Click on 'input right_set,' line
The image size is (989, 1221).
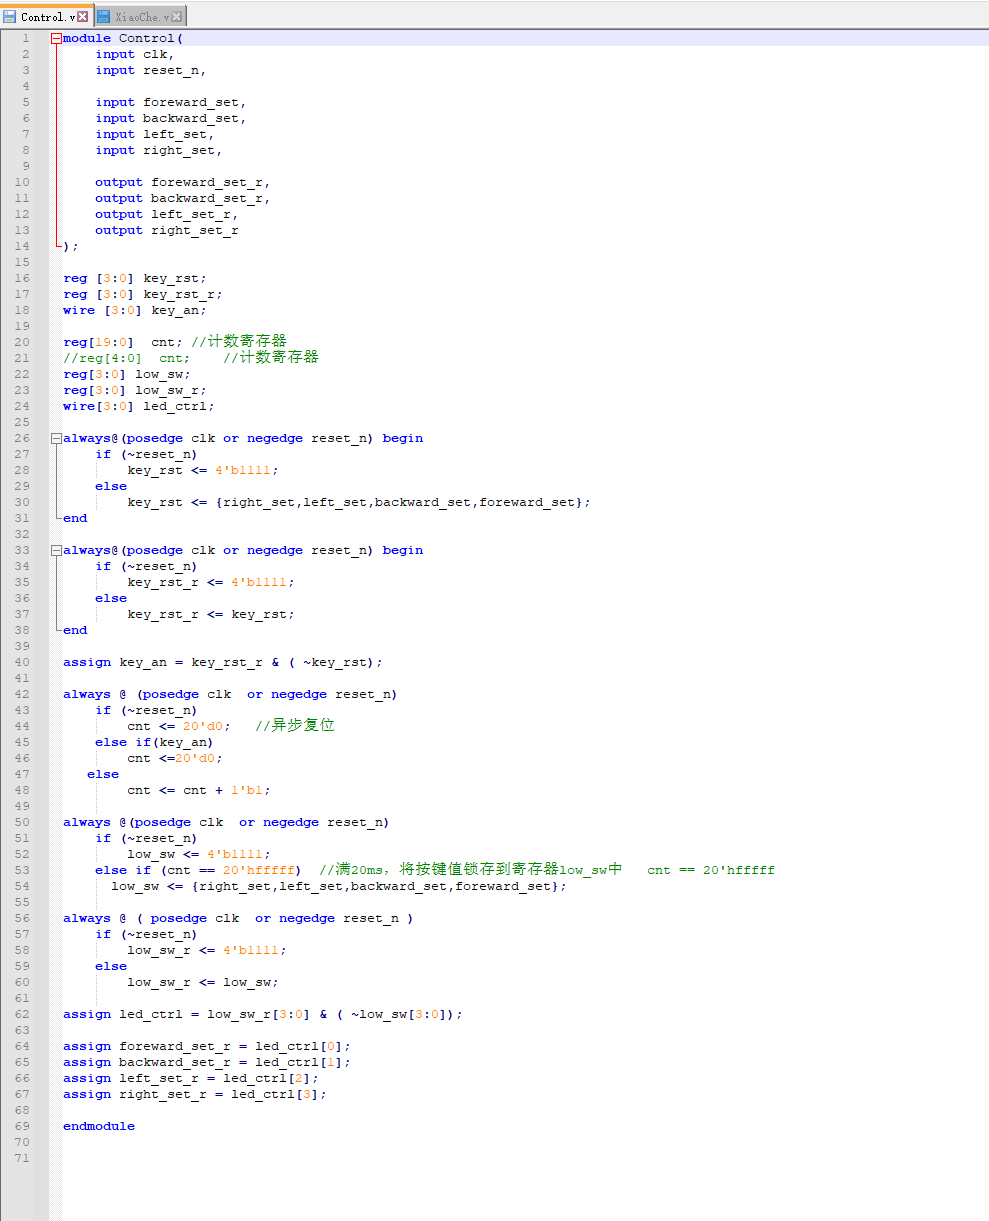[x=159, y=150]
